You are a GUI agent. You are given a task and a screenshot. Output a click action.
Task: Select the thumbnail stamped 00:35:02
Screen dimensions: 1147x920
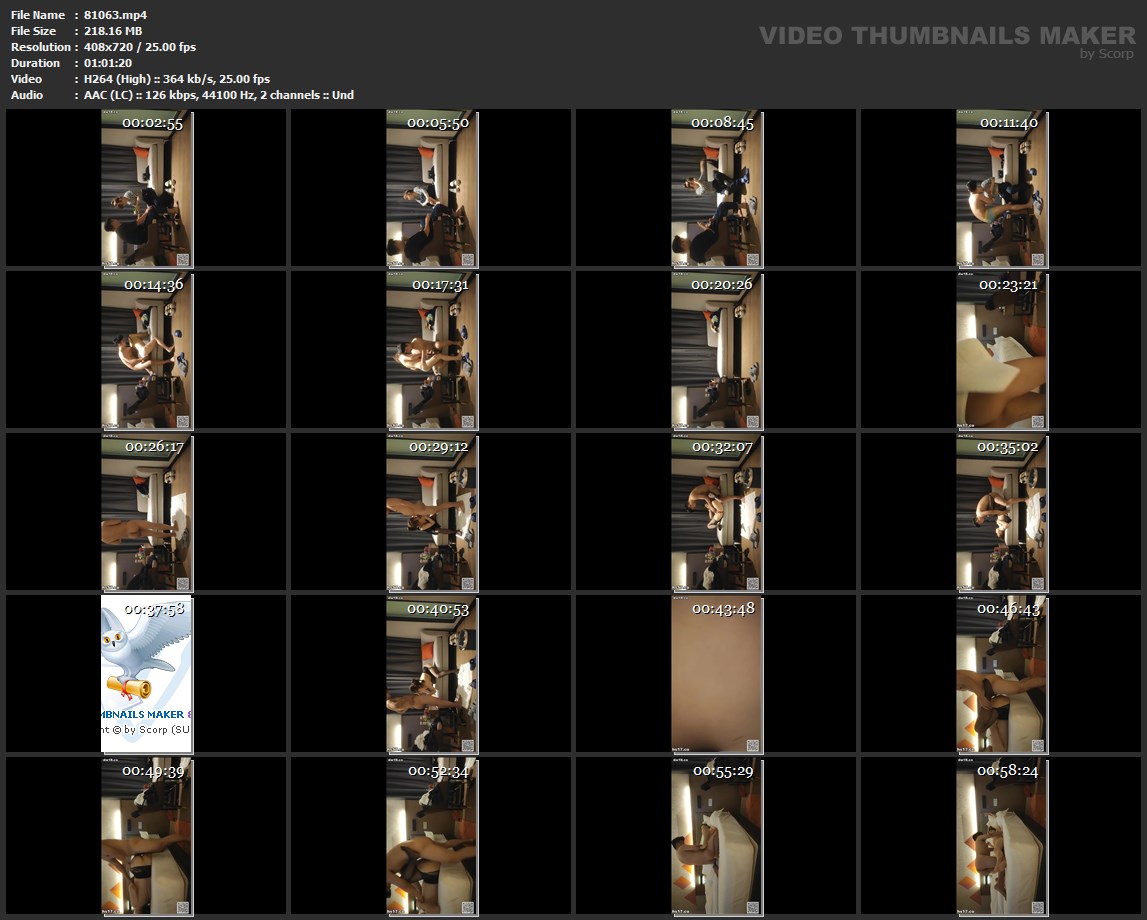[1001, 512]
